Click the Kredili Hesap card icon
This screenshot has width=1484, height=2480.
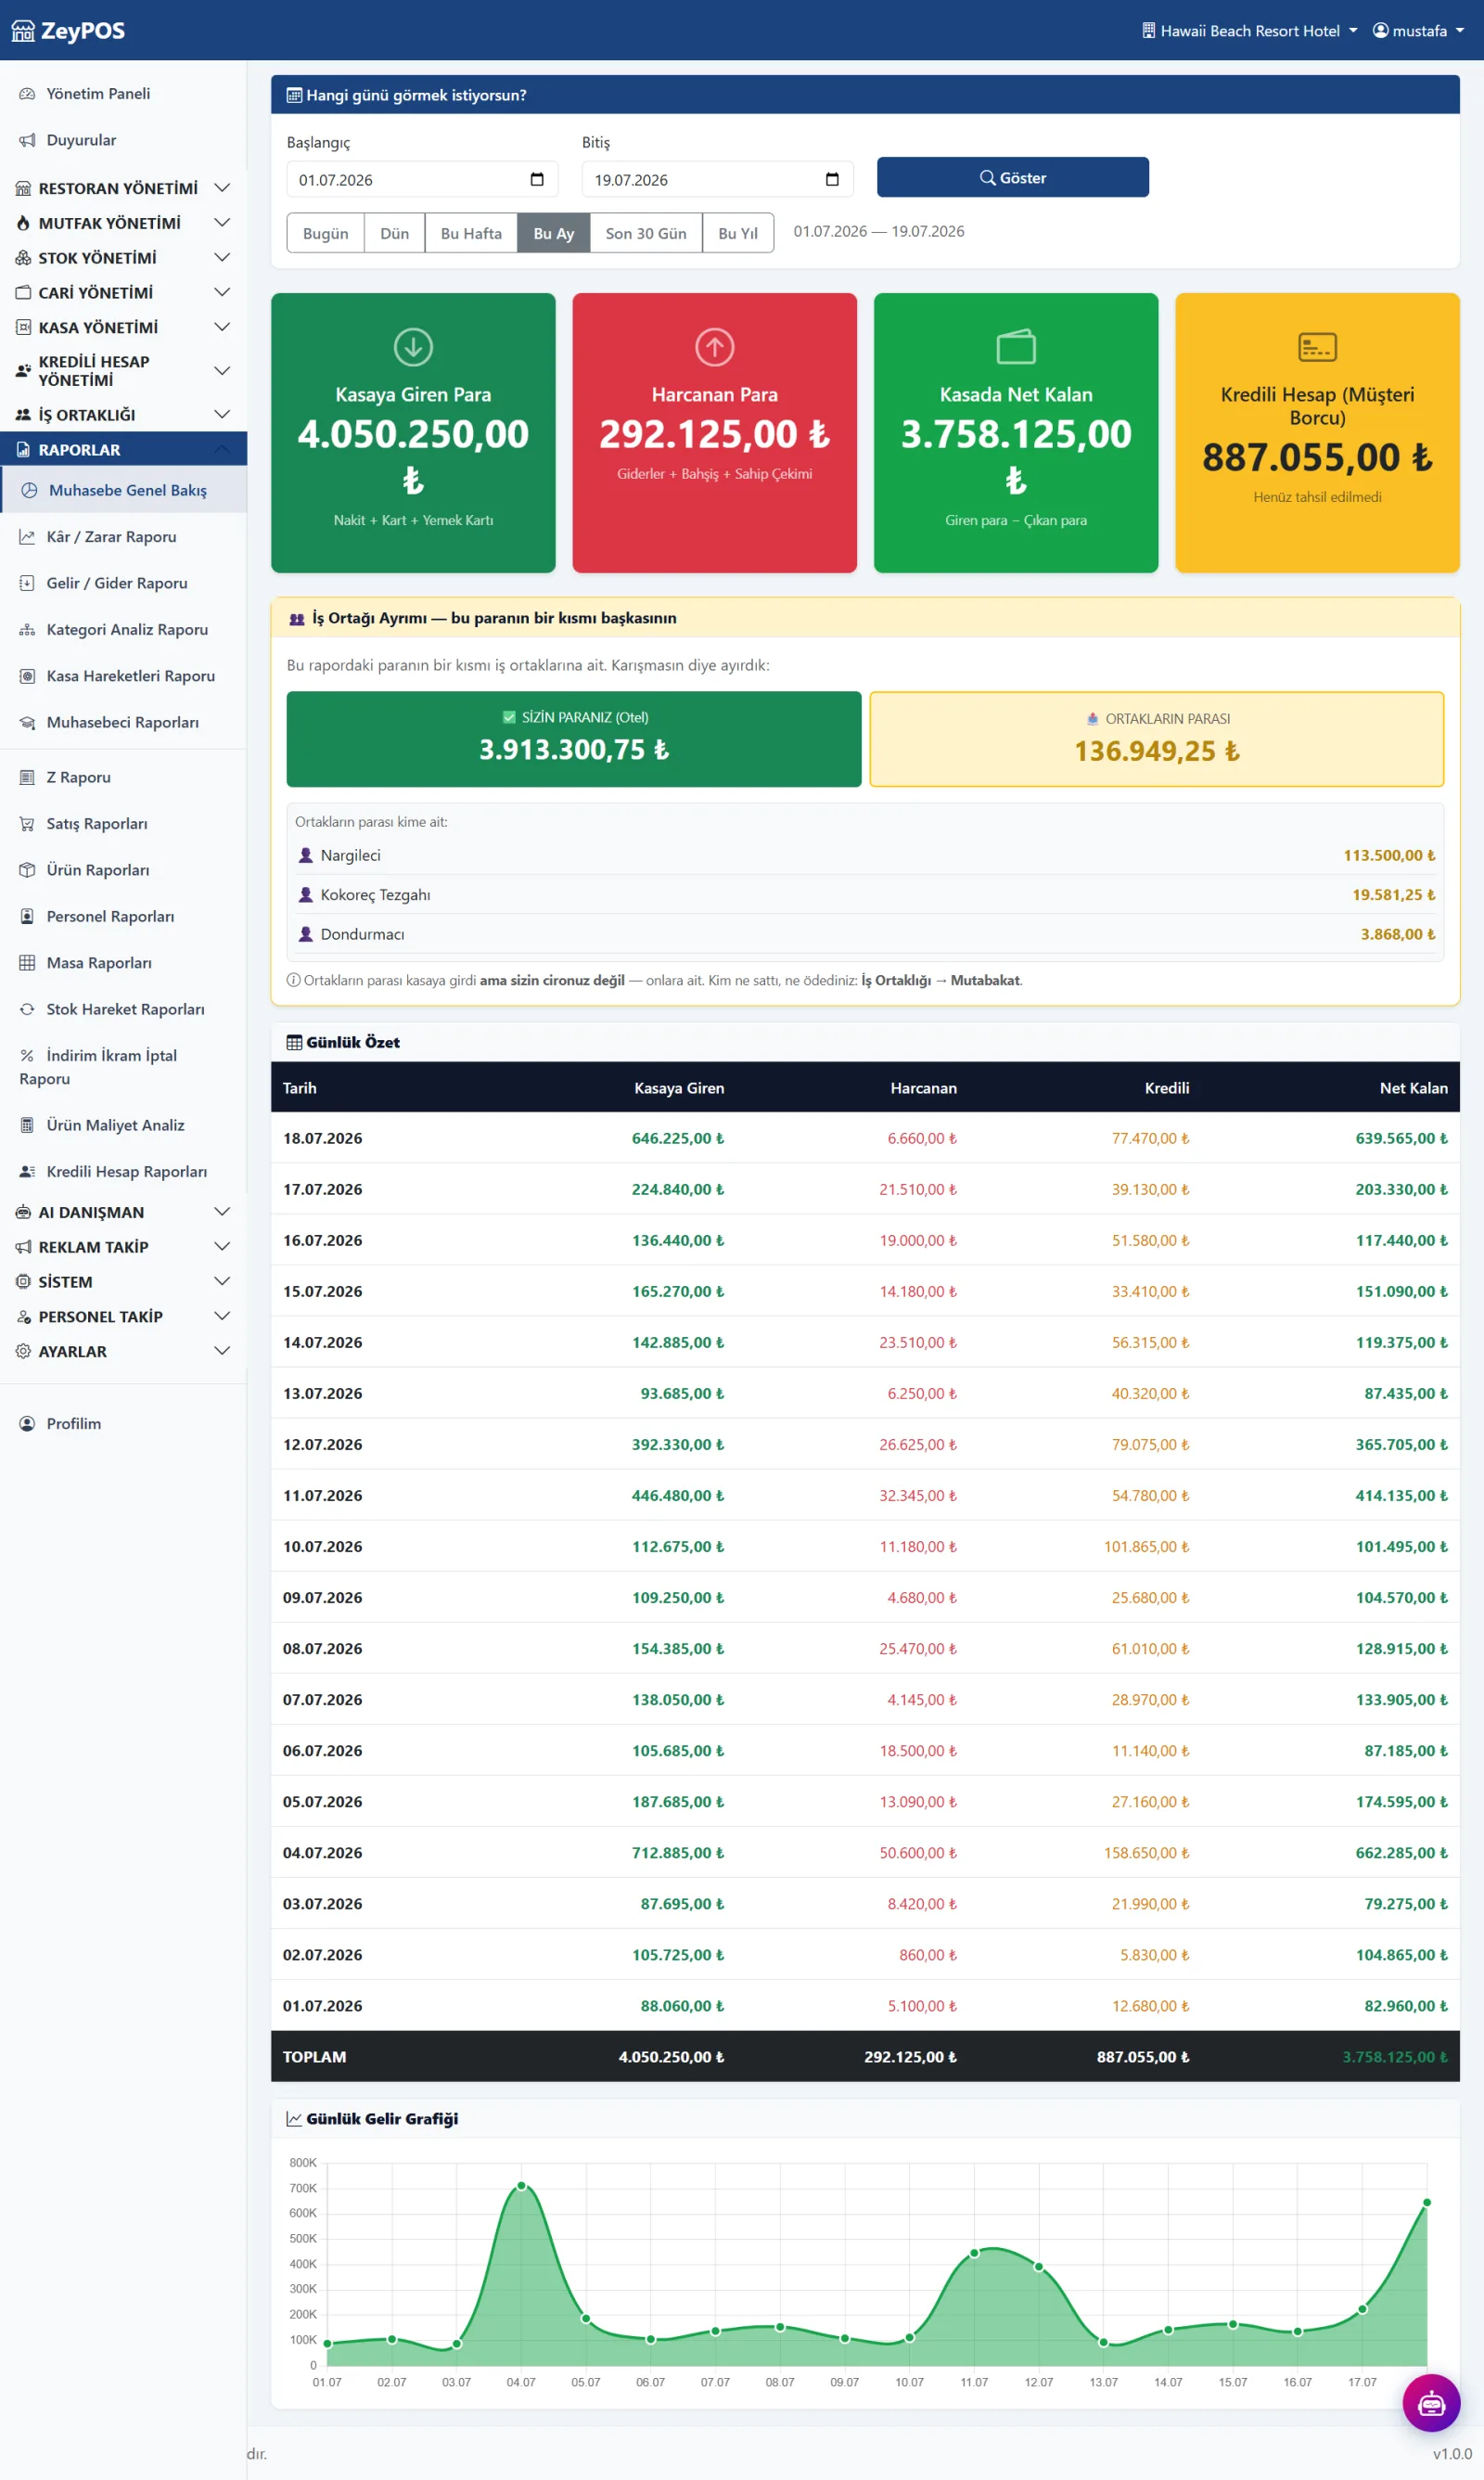pyautogui.click(x=1317, y=347)
